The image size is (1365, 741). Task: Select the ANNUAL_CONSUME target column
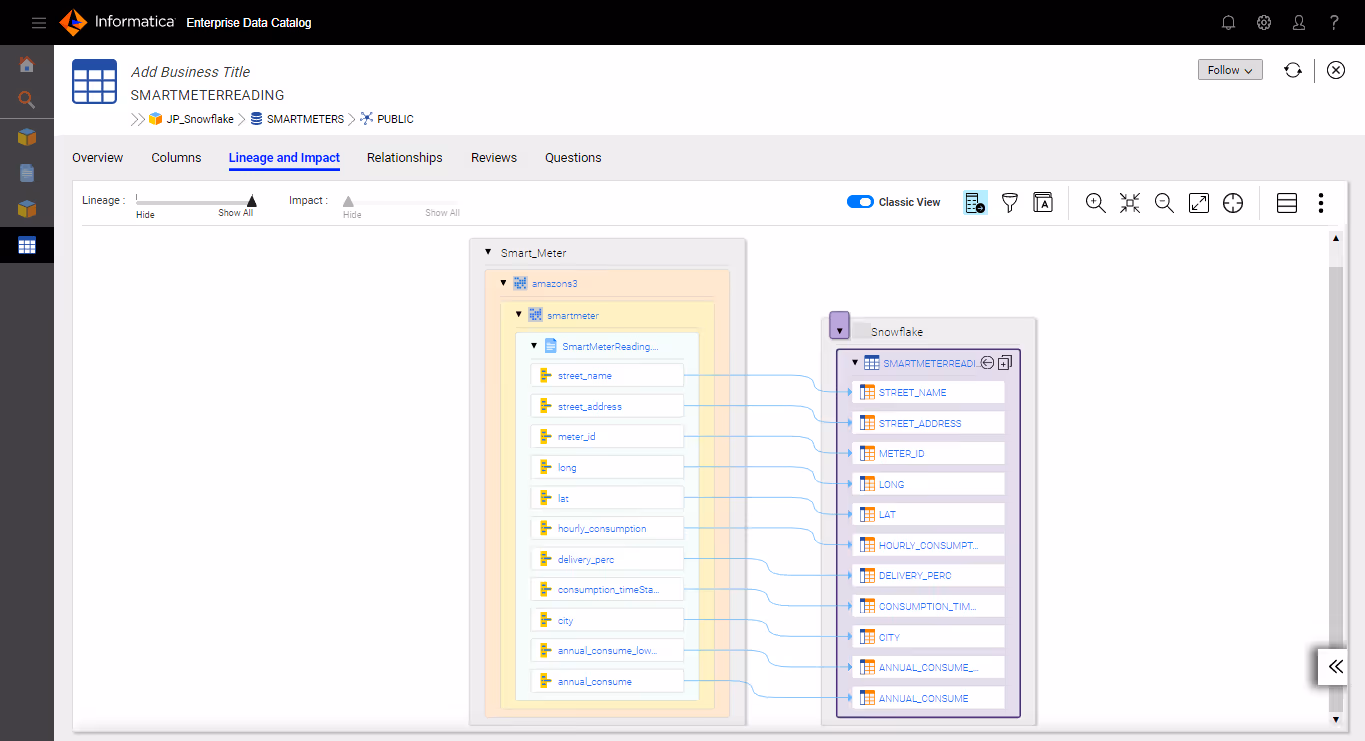tap(928, 698)
